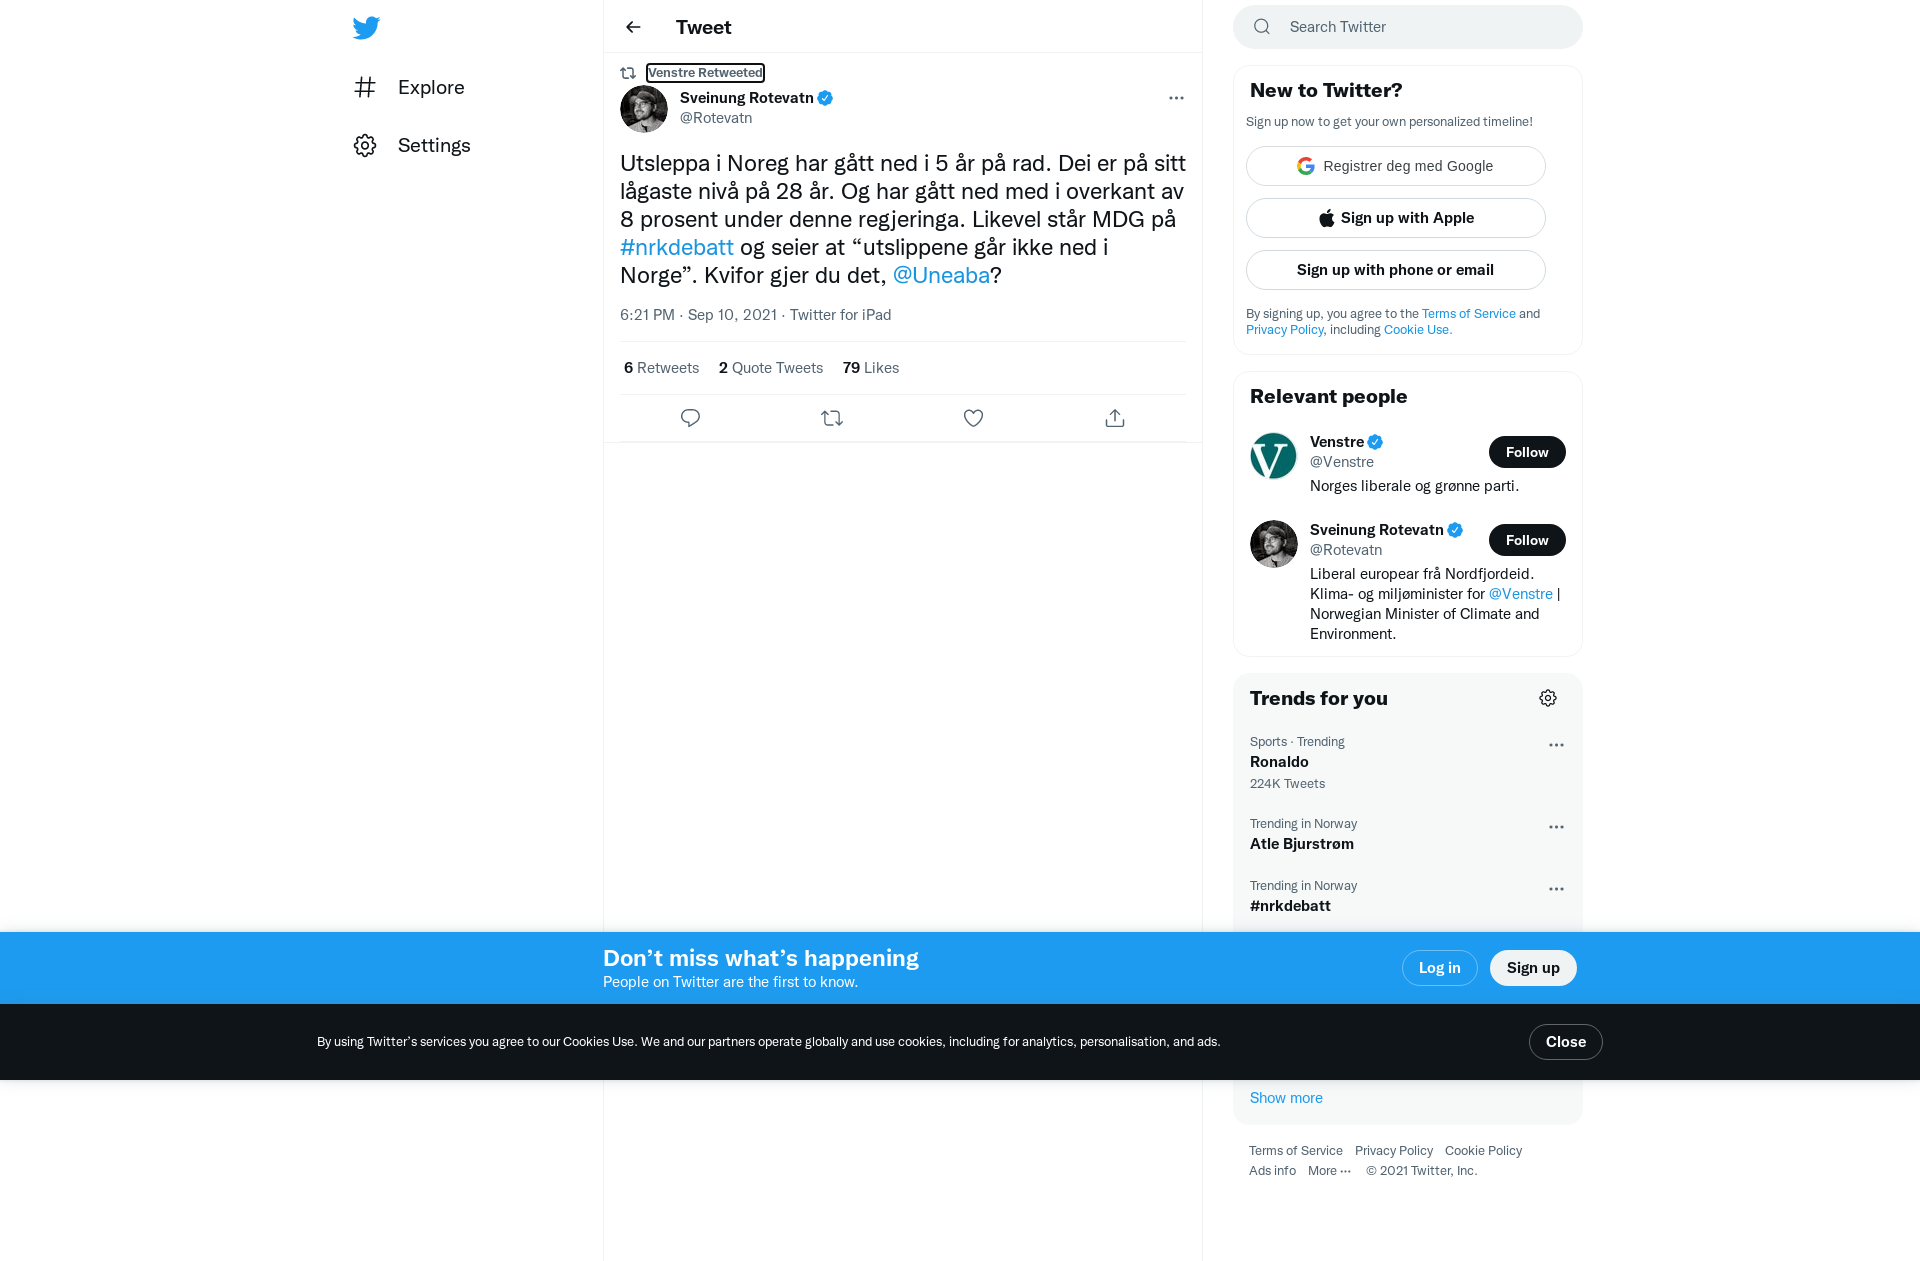Expand the More footer menu
The image size is (1920, 1261).
(x=1329, y=1171)
